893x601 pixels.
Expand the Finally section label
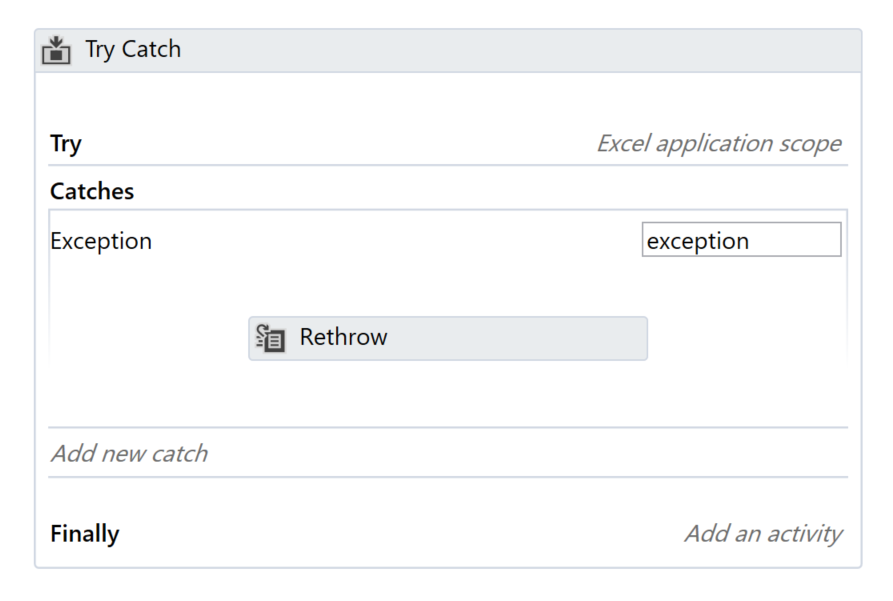tap(85, 534)
